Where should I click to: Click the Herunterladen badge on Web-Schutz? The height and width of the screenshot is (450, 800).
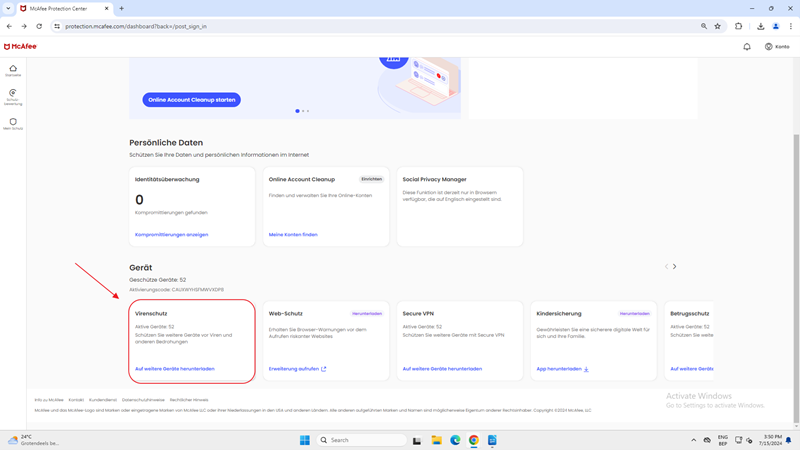[367, 314]
